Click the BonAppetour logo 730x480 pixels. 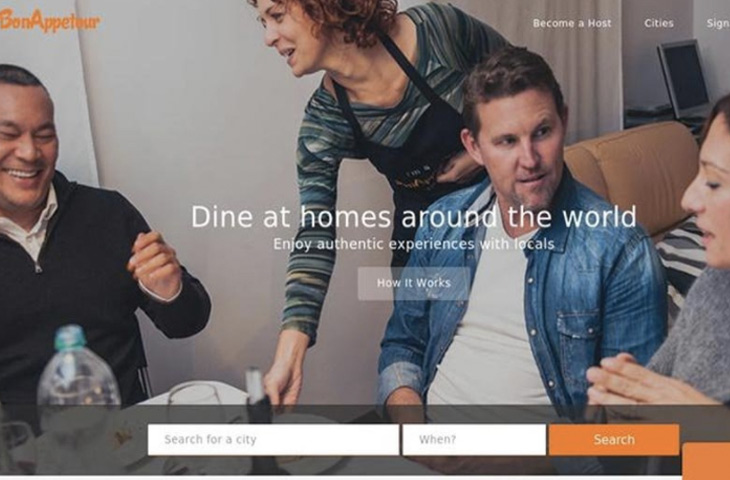click(50, 20)
